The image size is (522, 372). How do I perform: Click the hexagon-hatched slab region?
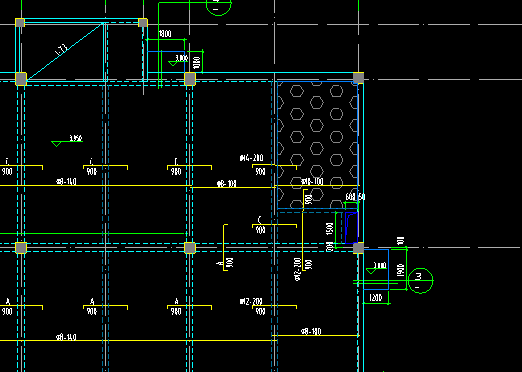(x=317, y=145)
